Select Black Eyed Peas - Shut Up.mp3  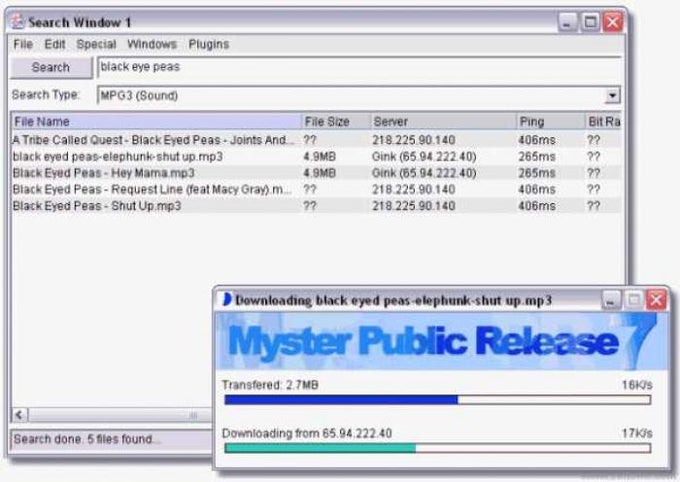(316, 206)
